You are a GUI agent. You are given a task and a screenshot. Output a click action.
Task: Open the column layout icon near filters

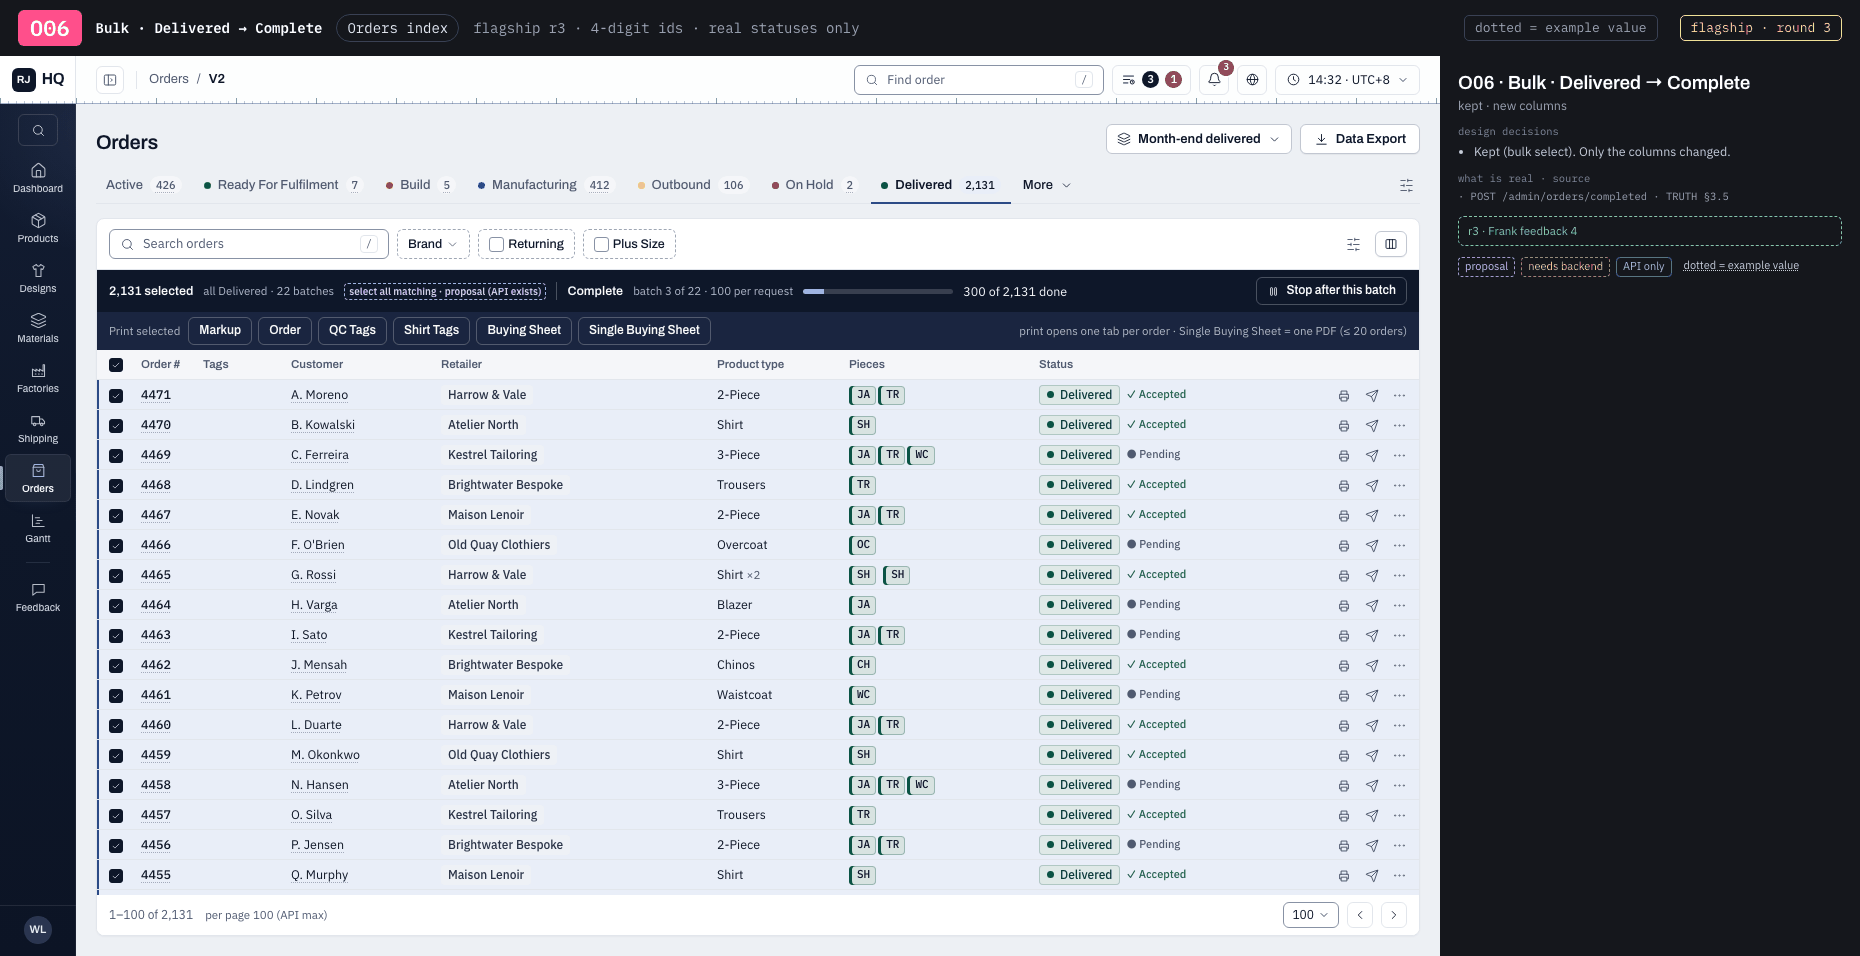[x=1391, y=244]
